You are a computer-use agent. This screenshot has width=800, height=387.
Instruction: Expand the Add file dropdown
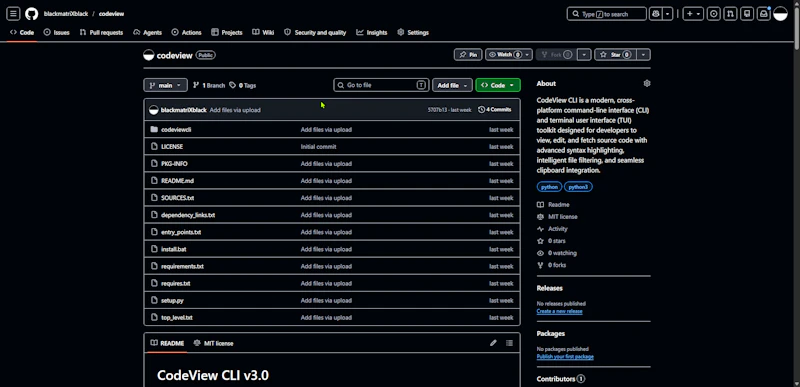(452, 85)
